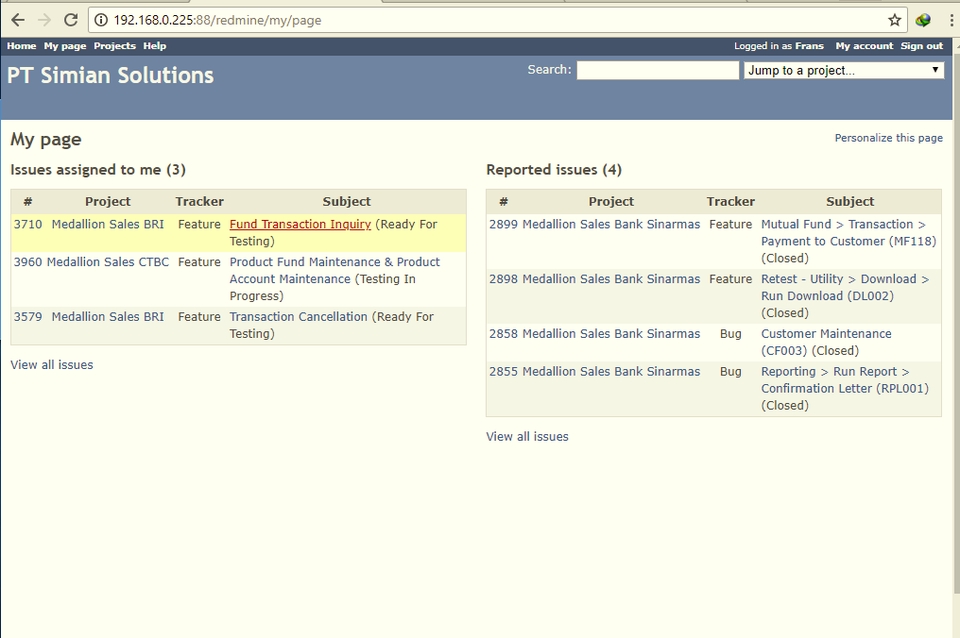Click Project column header in reported issues table

click(x=611, y=201)
